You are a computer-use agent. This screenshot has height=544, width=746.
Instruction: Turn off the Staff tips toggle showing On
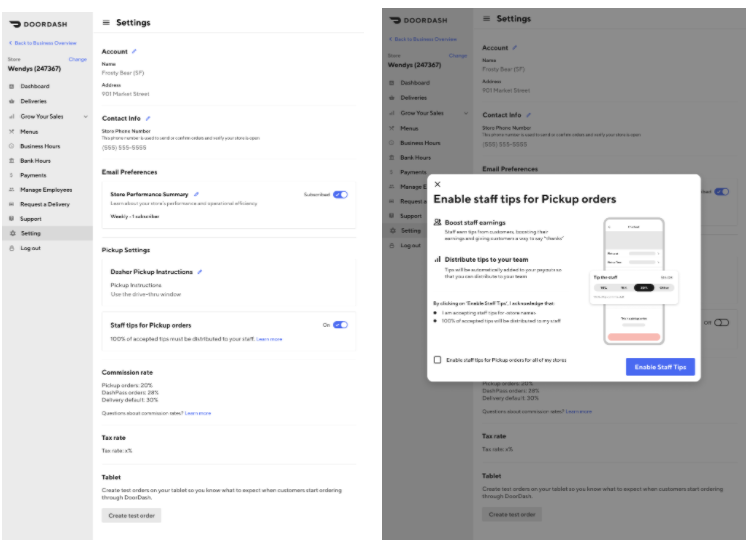click(341, 325)
